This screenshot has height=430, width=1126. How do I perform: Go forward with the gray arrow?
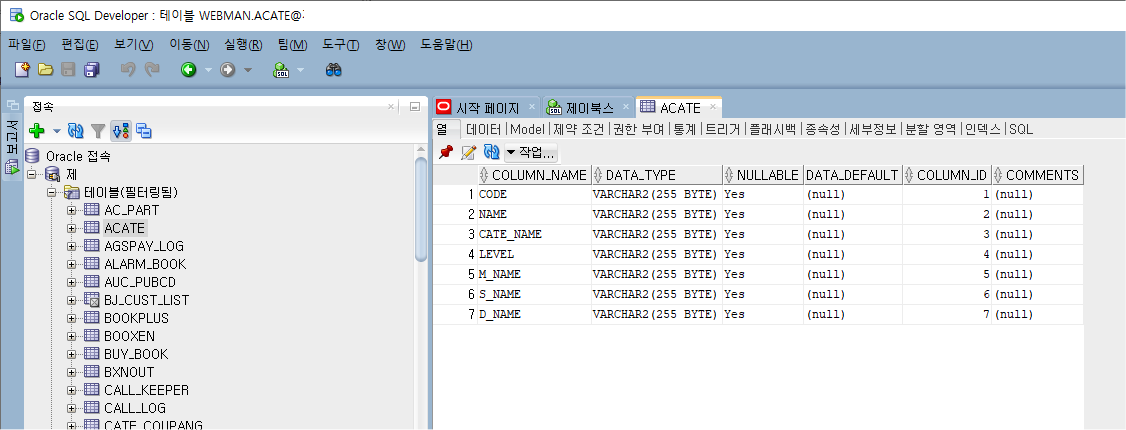coord(228,70)
